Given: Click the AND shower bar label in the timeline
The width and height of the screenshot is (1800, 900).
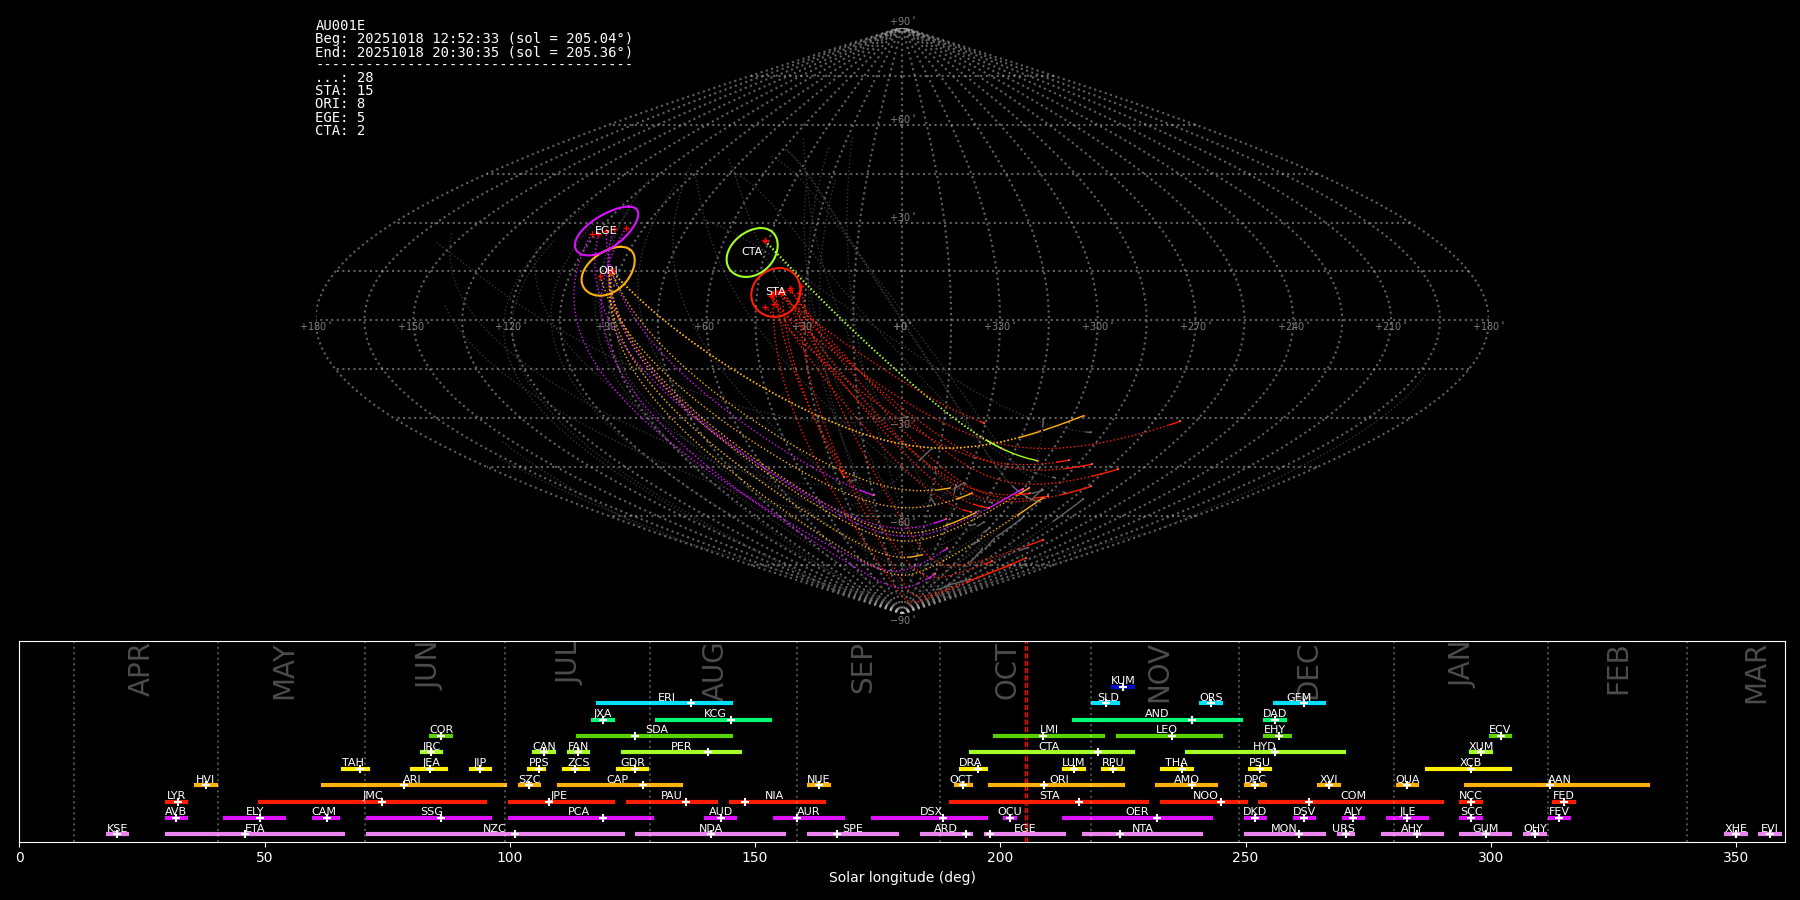Looking at the screenshot, I should pyautogui.click(x=1157, y=714).
